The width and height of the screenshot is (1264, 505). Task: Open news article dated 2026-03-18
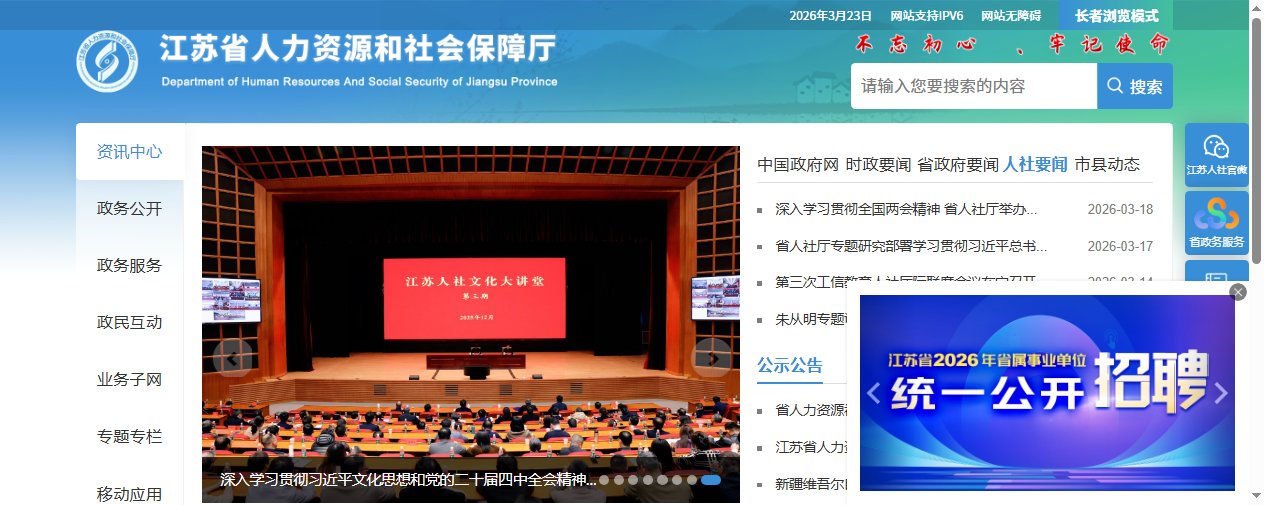tap(906, 210)
